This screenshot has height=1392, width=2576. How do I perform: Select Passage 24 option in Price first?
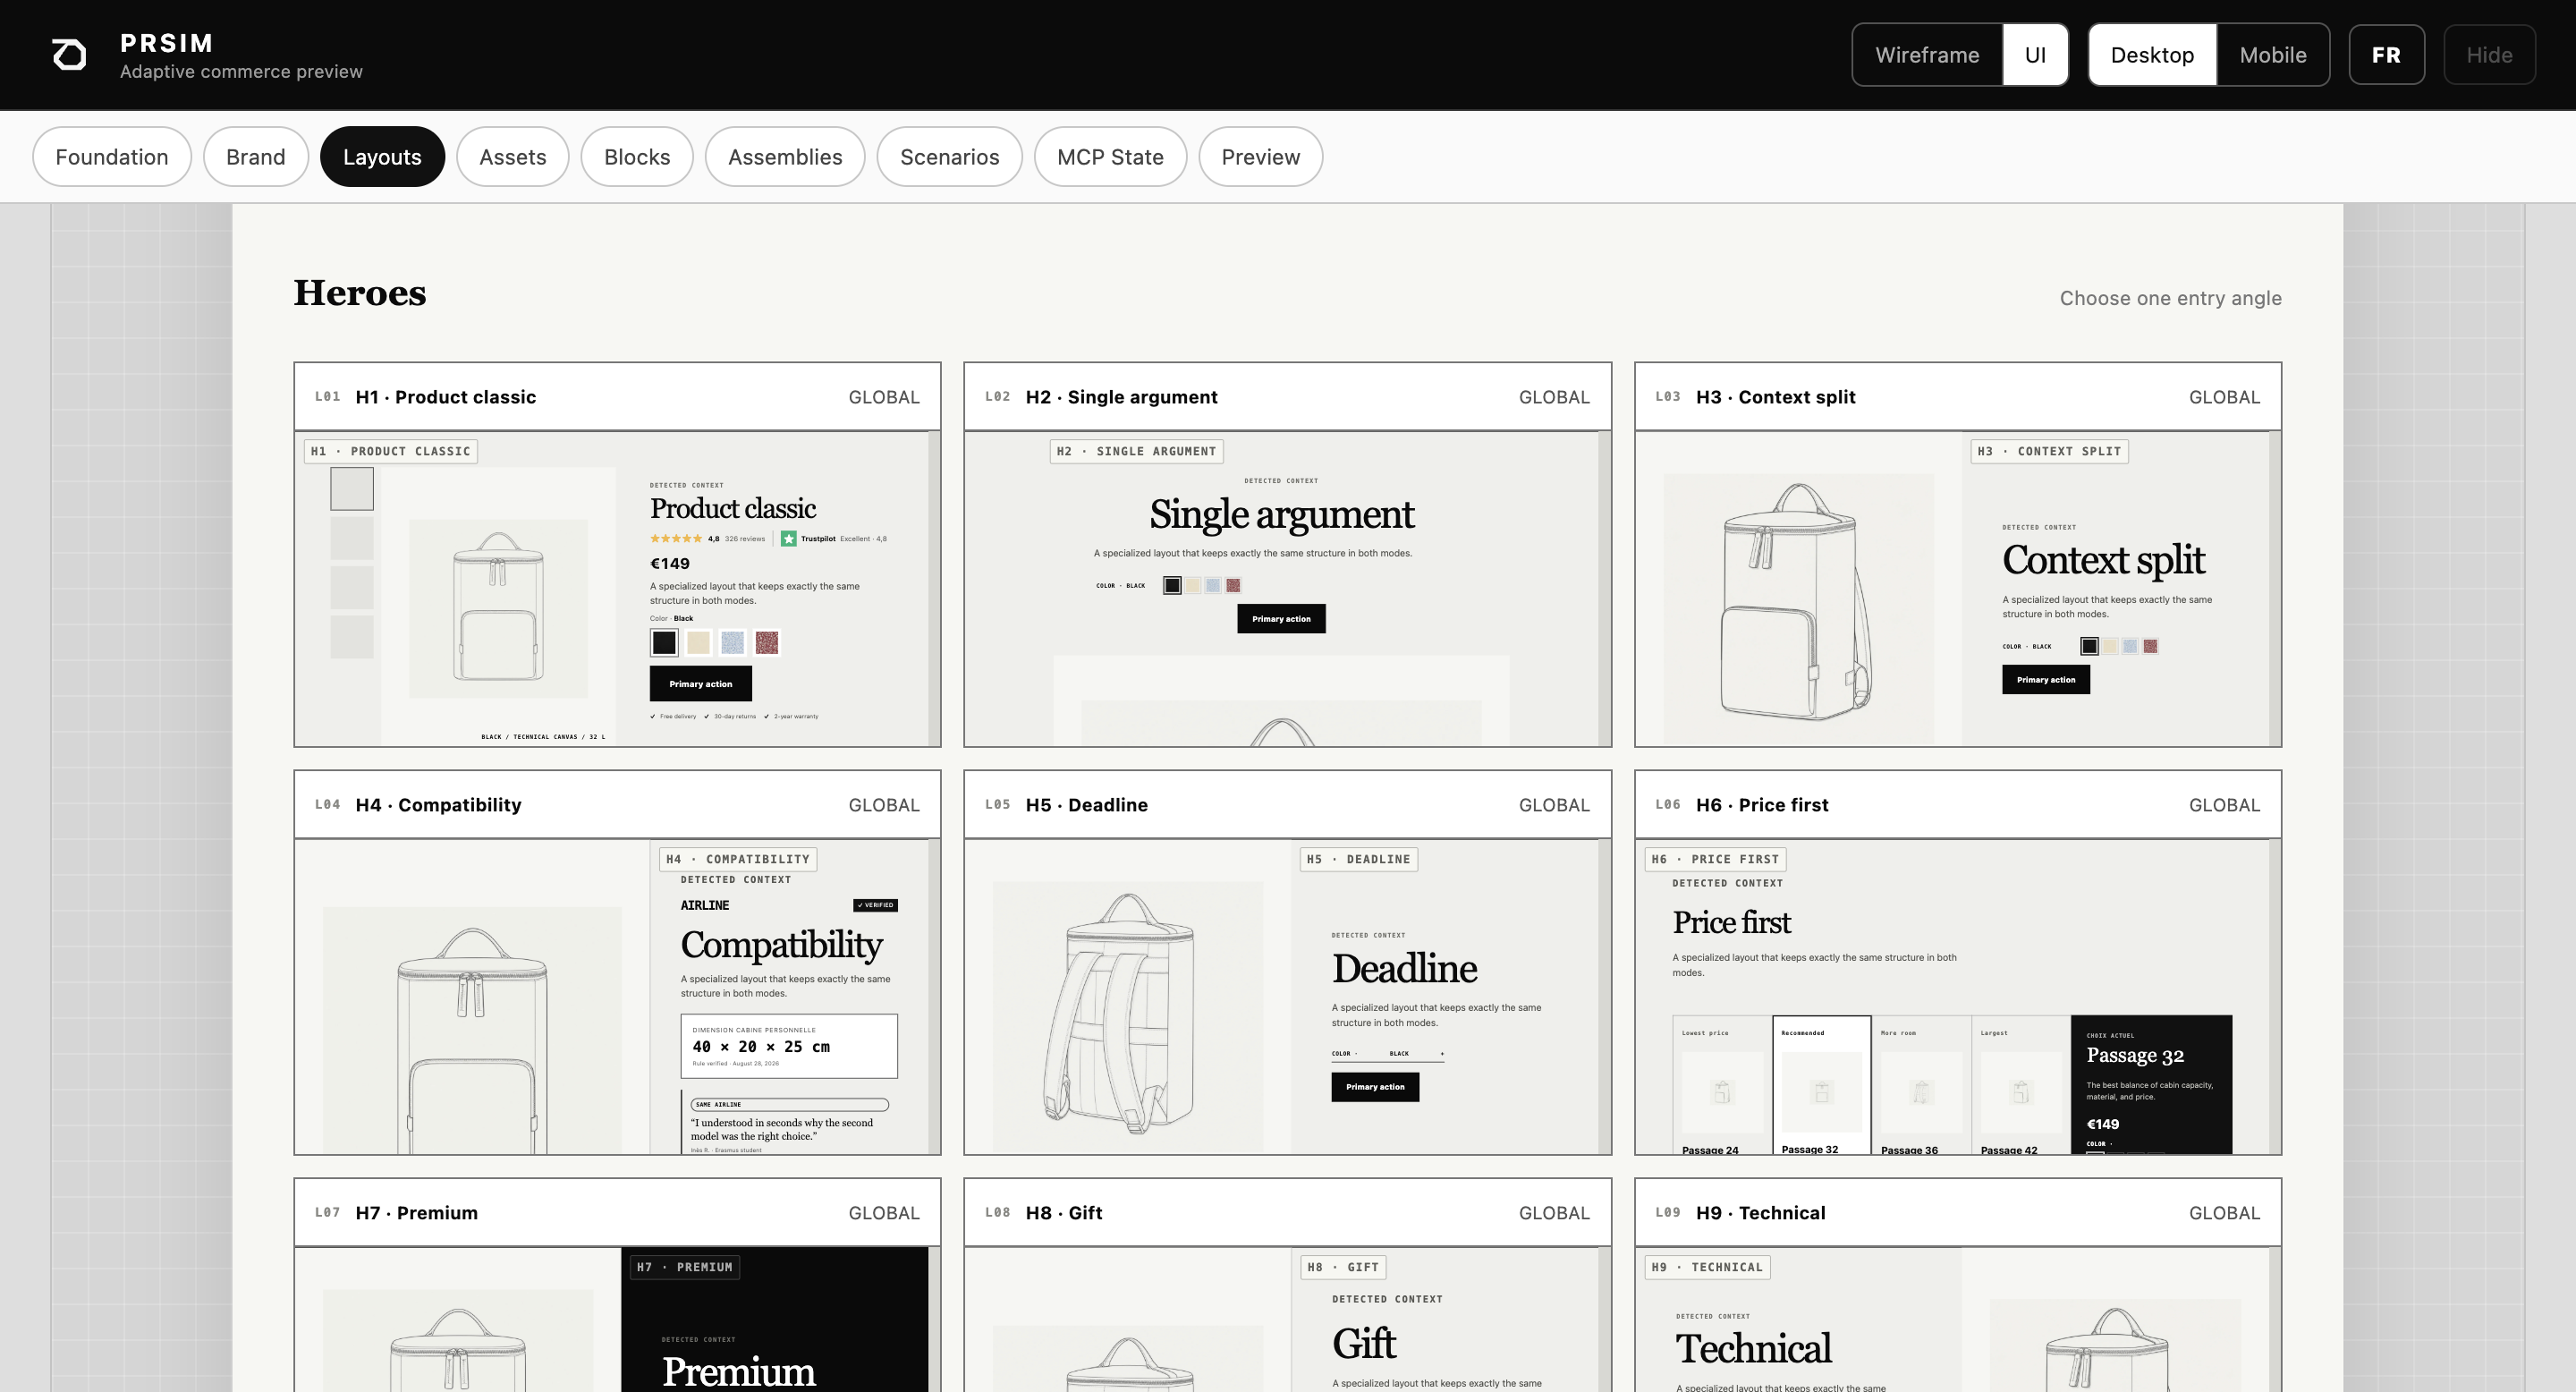pyautogui.click(x=1721, y=1086)
